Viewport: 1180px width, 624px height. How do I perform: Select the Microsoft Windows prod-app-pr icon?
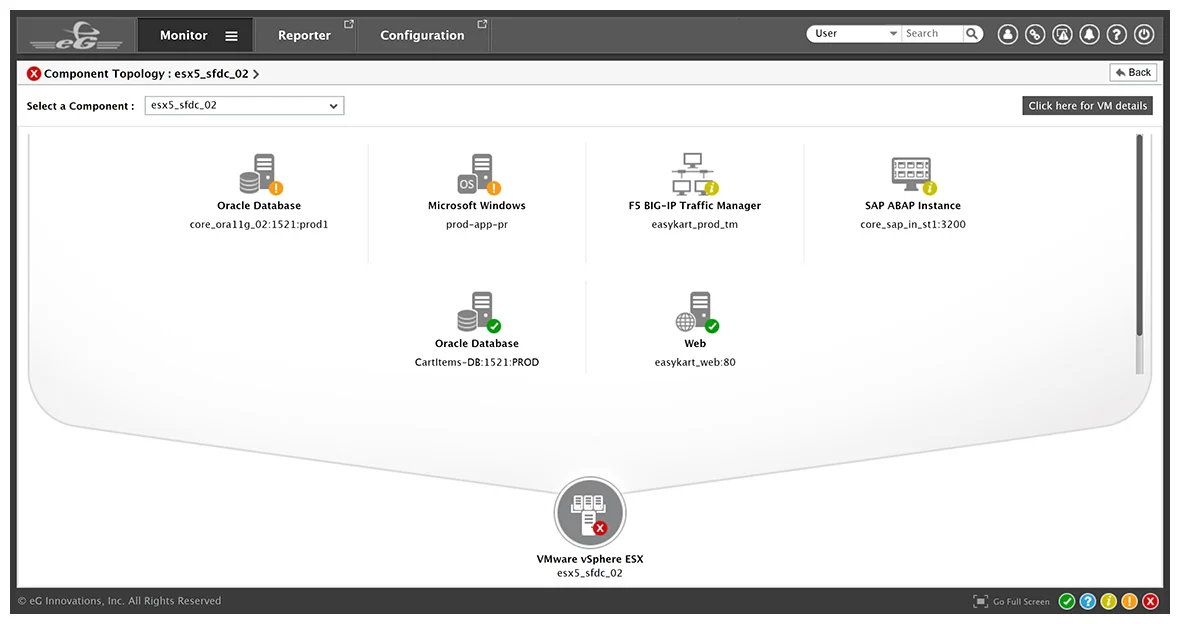click(x=478, y=174)
